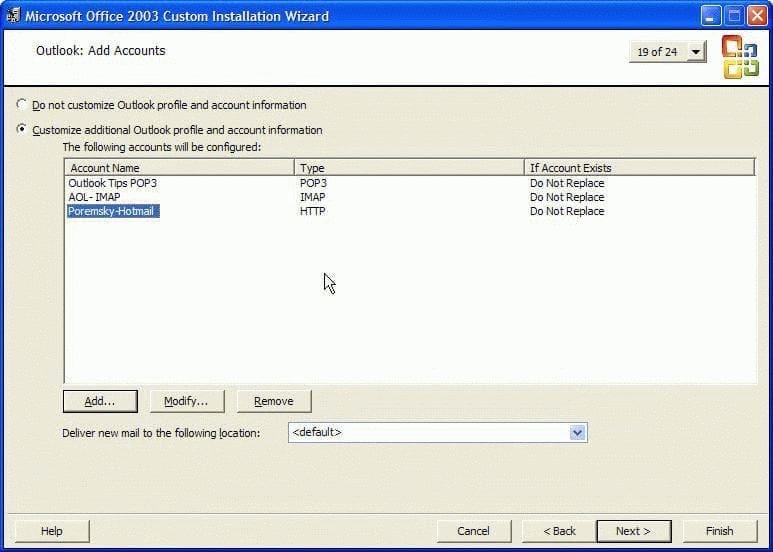Close the Custom Installation Wizard window
This screenshot has height=552, width=773.
click(757, 16)
